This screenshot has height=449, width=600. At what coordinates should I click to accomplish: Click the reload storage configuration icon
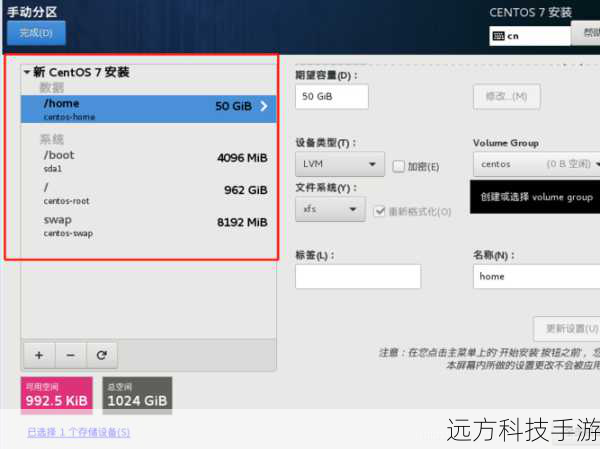101,355
